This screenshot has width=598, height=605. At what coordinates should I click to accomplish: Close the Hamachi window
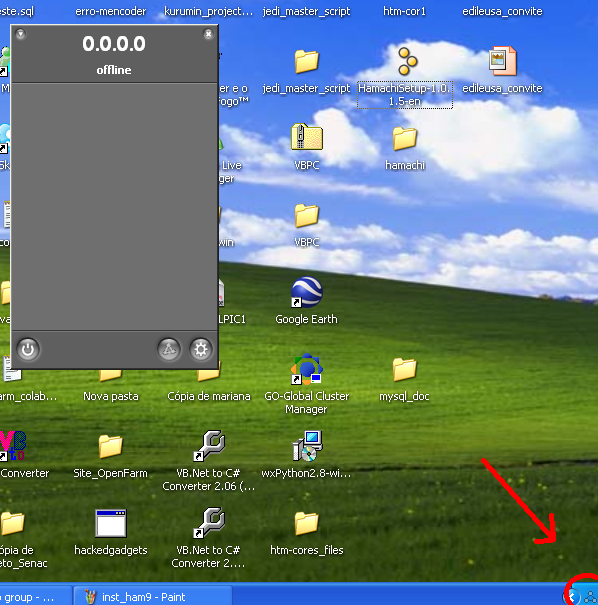tap(208, 34)
